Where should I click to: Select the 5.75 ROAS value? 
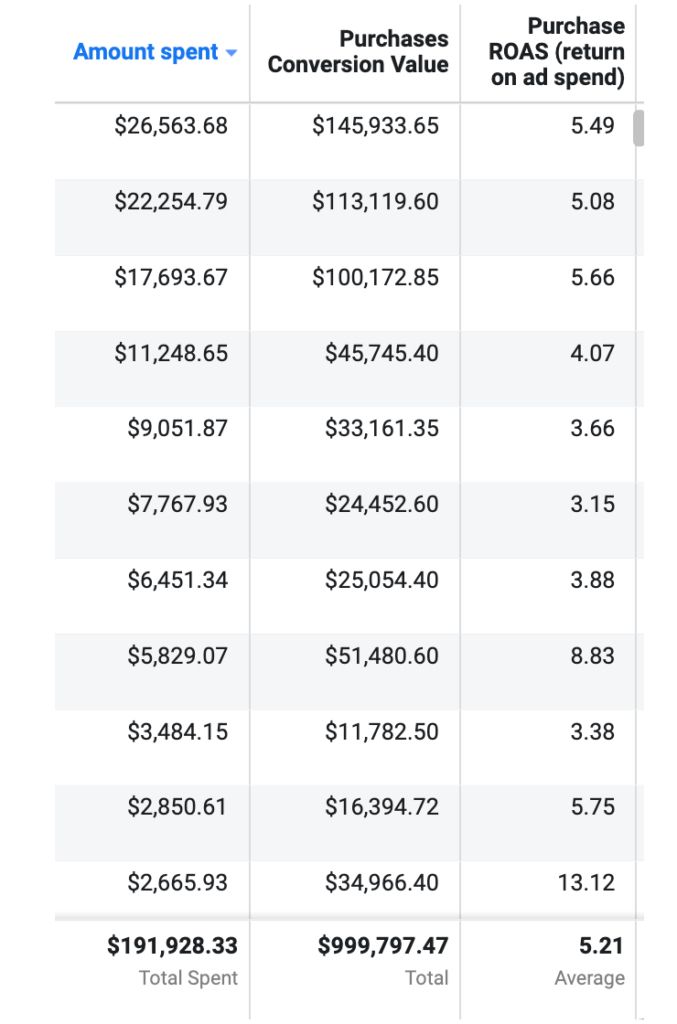[592, 807]
